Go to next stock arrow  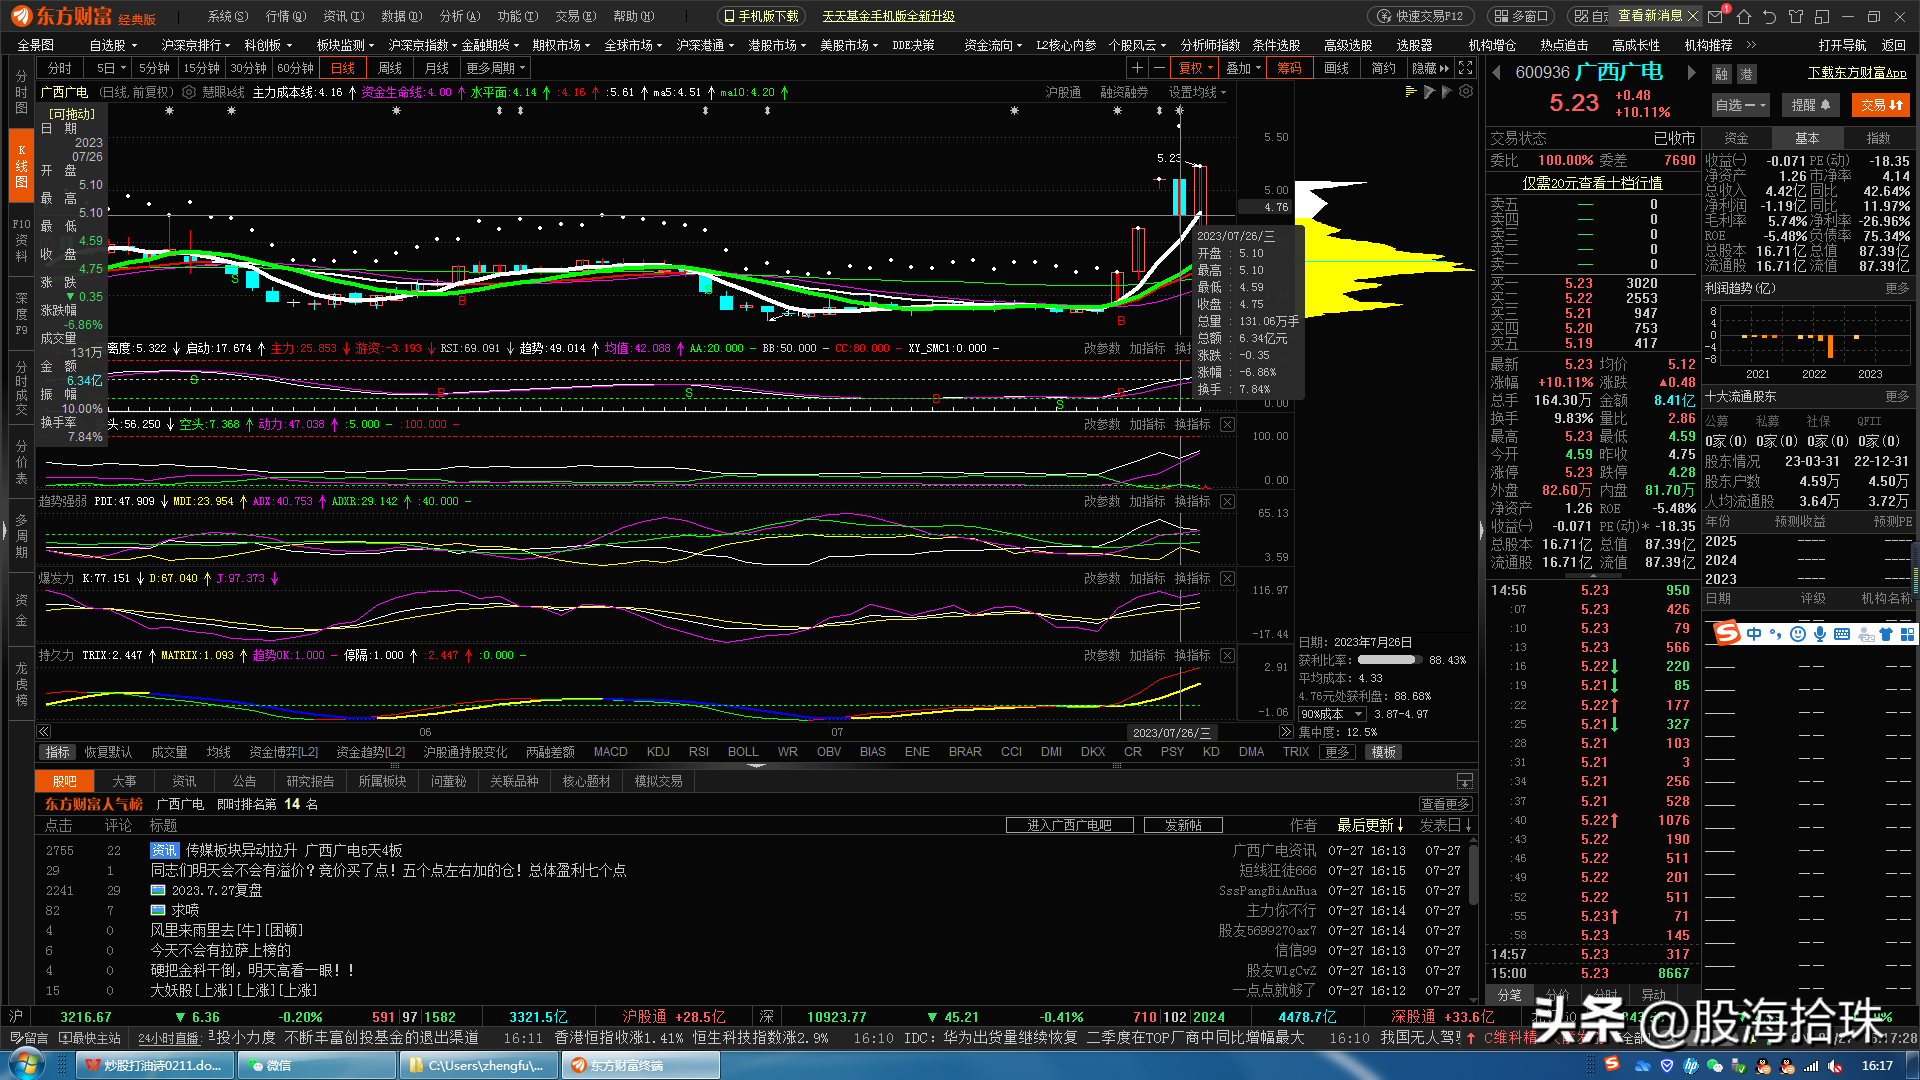[x=1691, y=72]
